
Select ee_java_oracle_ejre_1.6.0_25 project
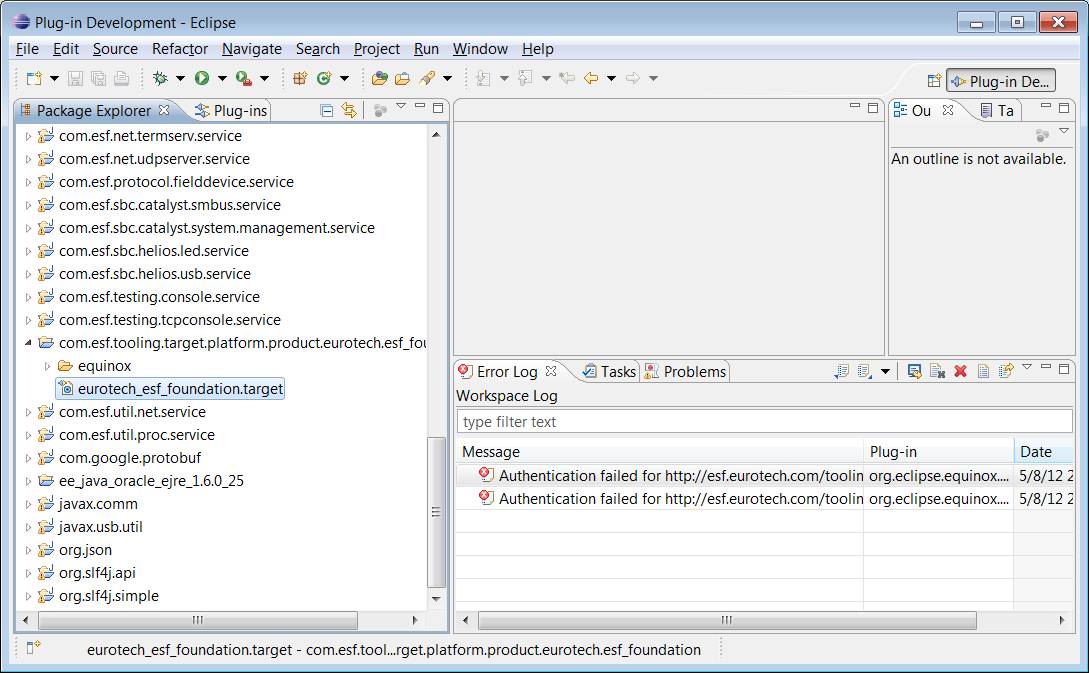point(151,481)
